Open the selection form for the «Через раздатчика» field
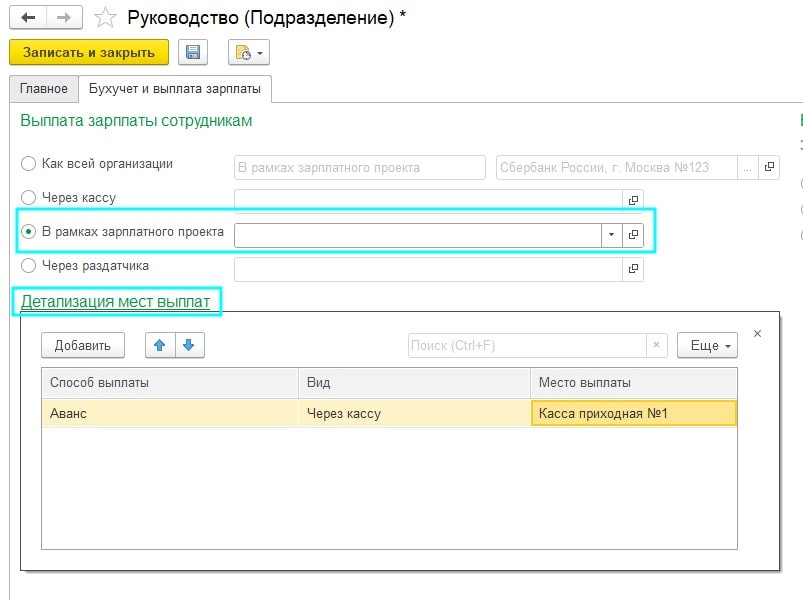Viewport: 803px width, 600px height. click(x=633, y=269)
